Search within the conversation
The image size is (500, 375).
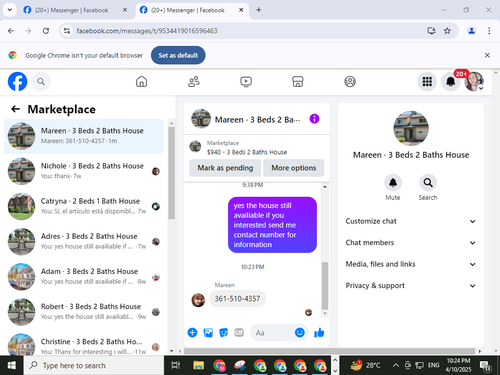click(428, 183)
